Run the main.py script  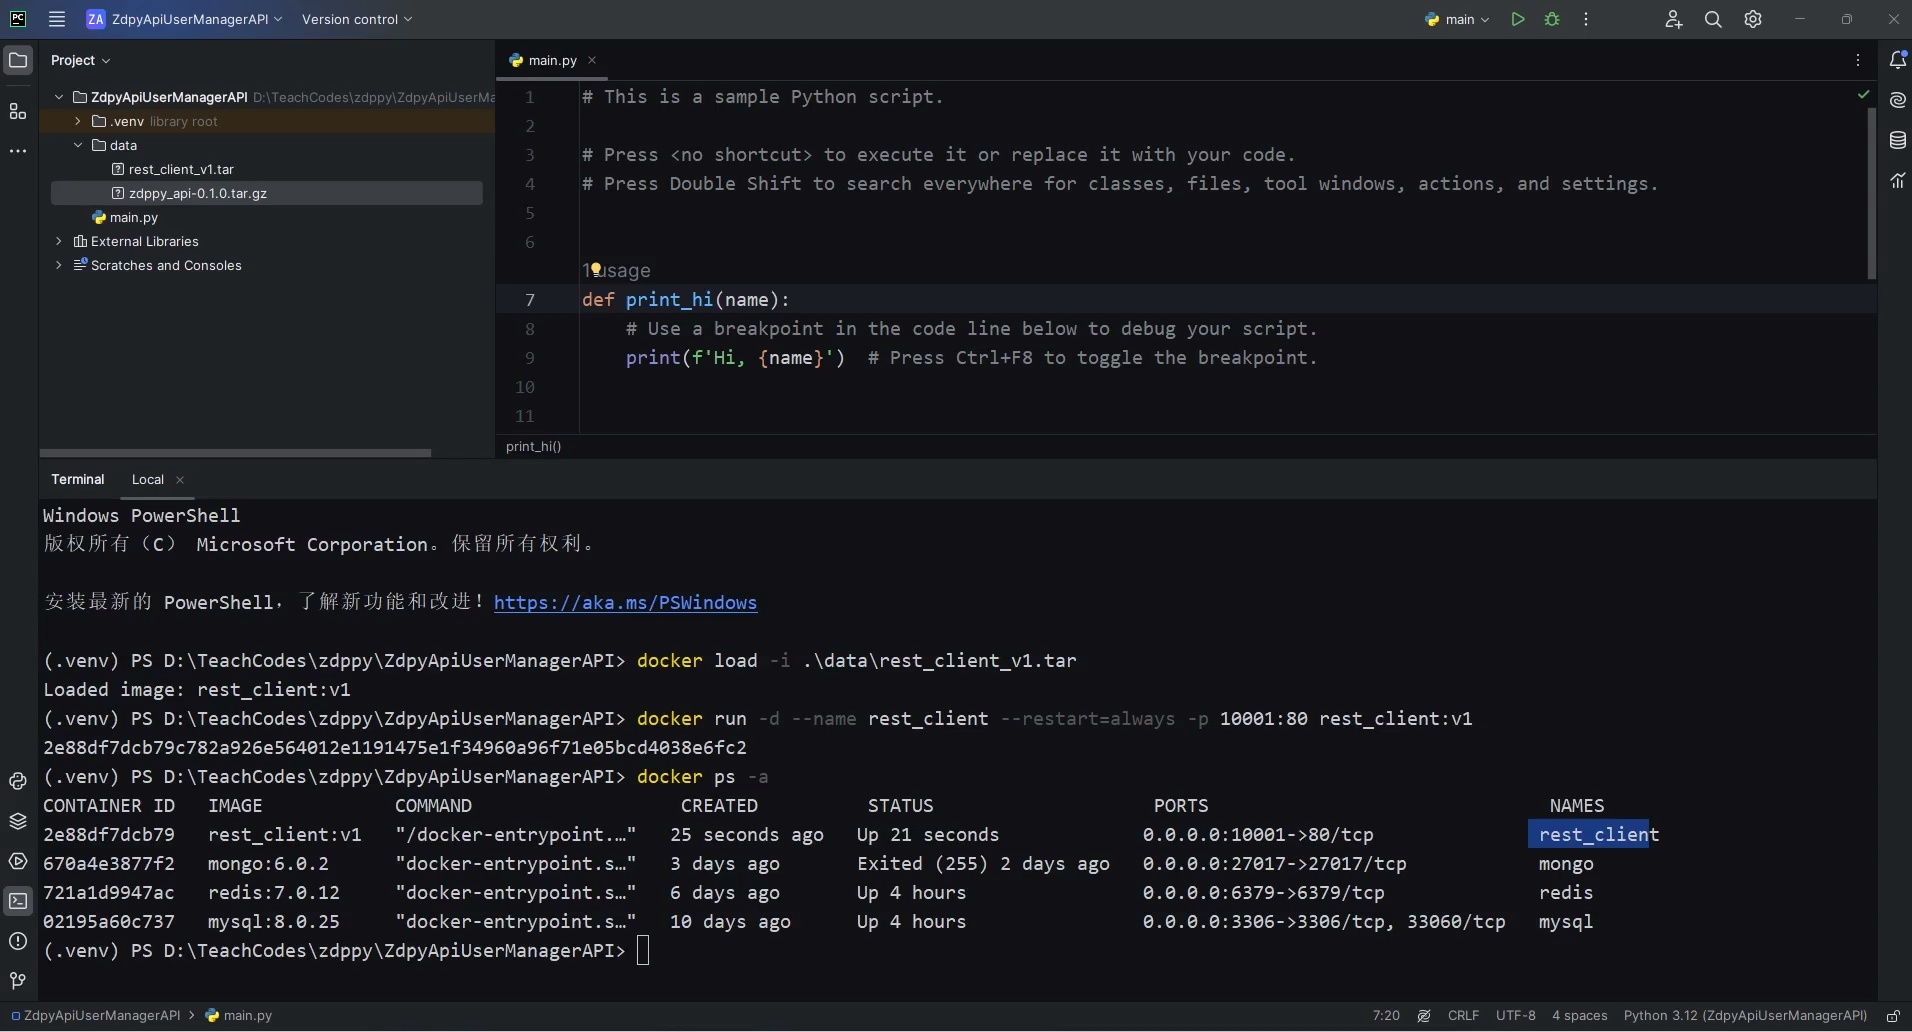pos(1518,18)
